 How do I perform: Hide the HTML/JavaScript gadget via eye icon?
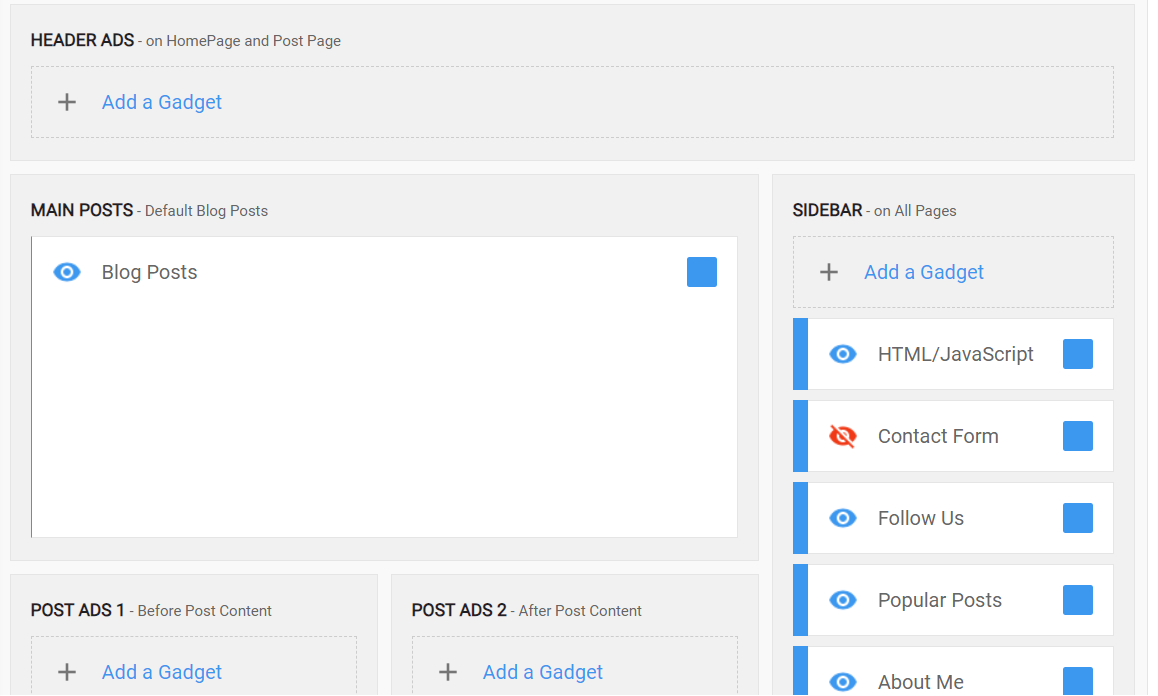pyautogui.click(x=843, y=354)
